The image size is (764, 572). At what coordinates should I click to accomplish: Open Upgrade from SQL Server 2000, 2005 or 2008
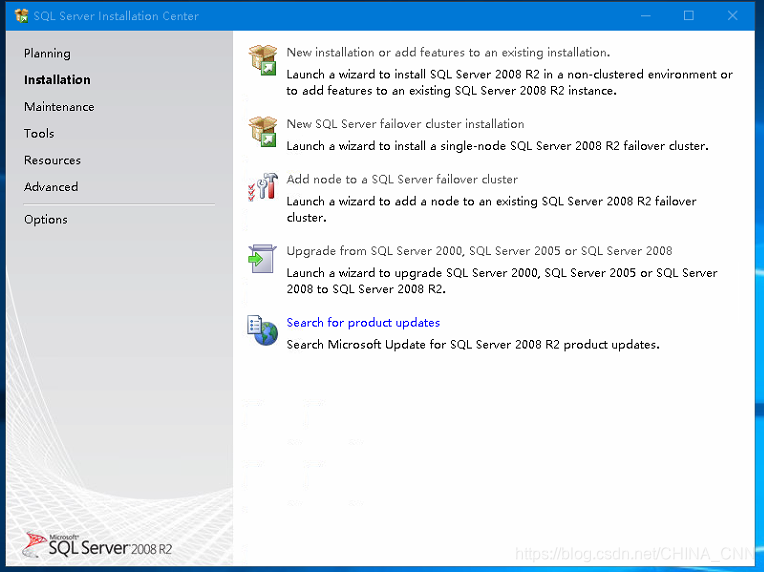[x=479, y=251]
